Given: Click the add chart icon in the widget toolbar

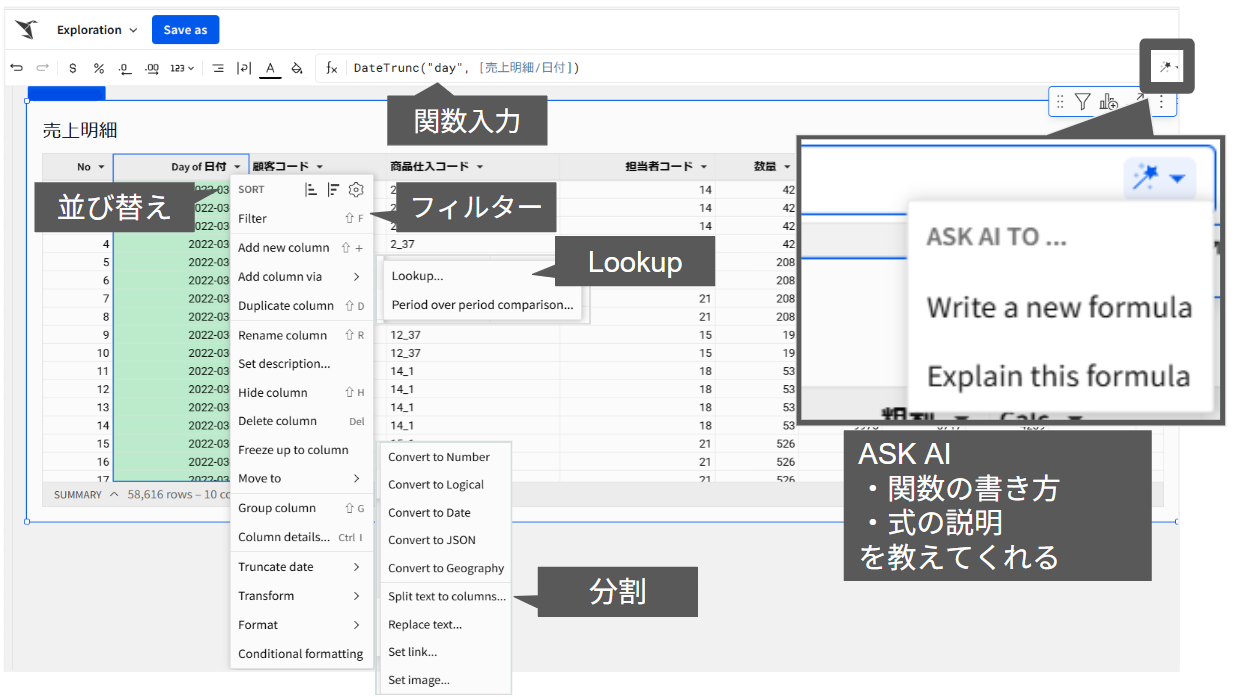Looking at the screenshot, I should click(x=1109, y=101).
